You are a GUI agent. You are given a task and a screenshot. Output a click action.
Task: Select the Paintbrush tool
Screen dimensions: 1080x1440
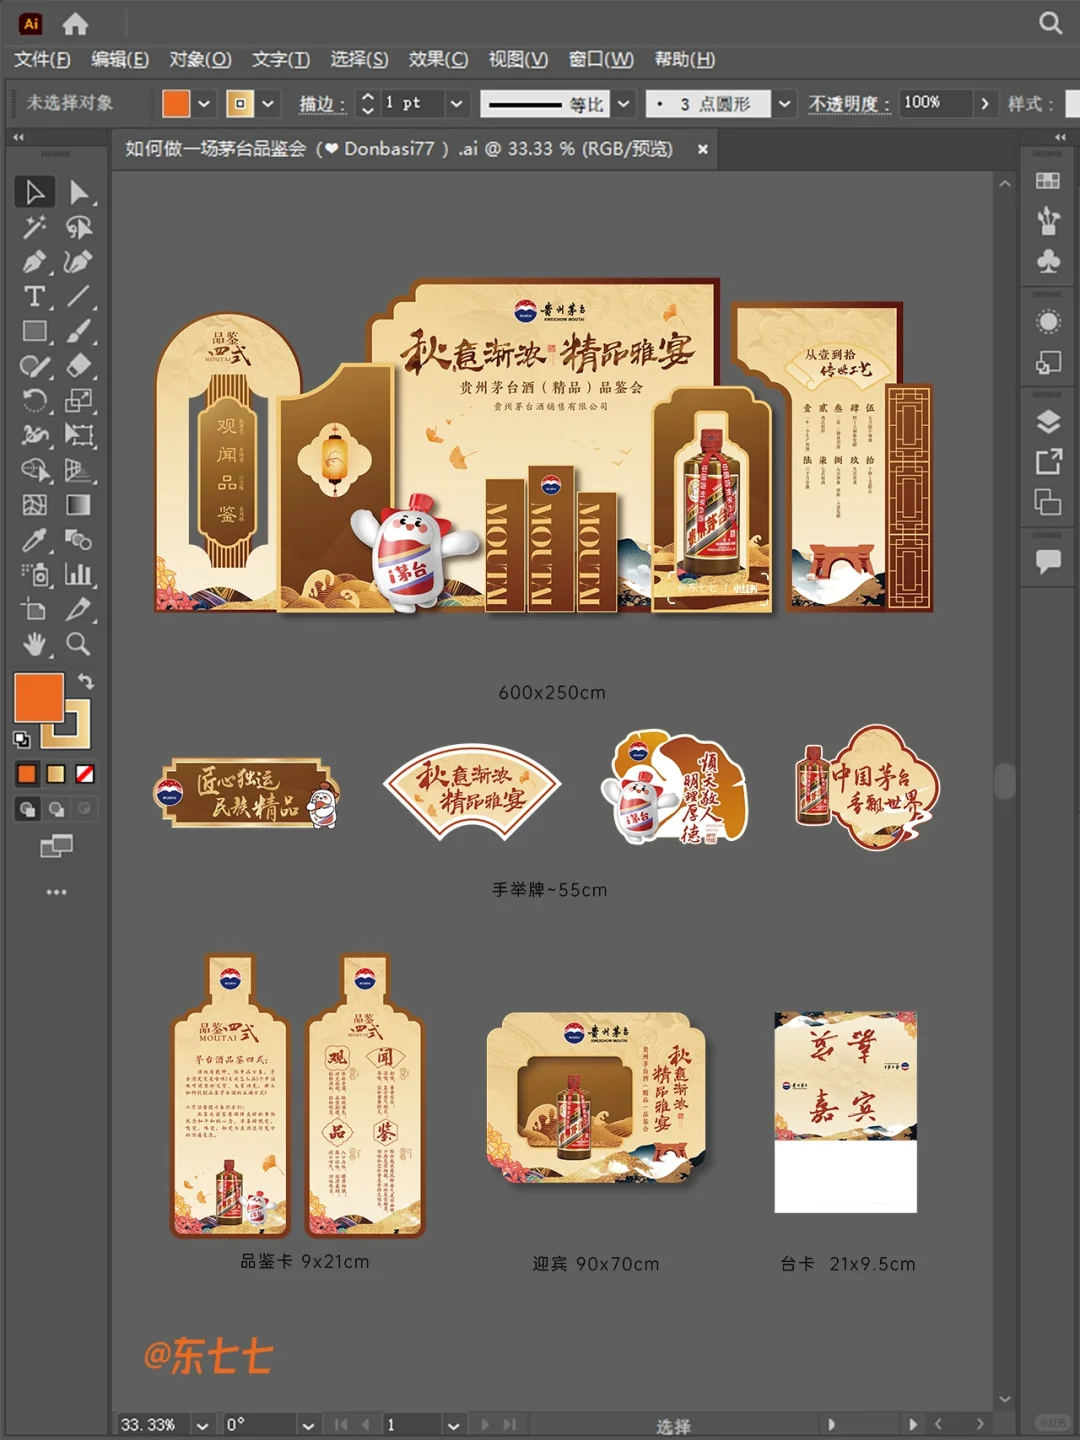click(78, 331)
